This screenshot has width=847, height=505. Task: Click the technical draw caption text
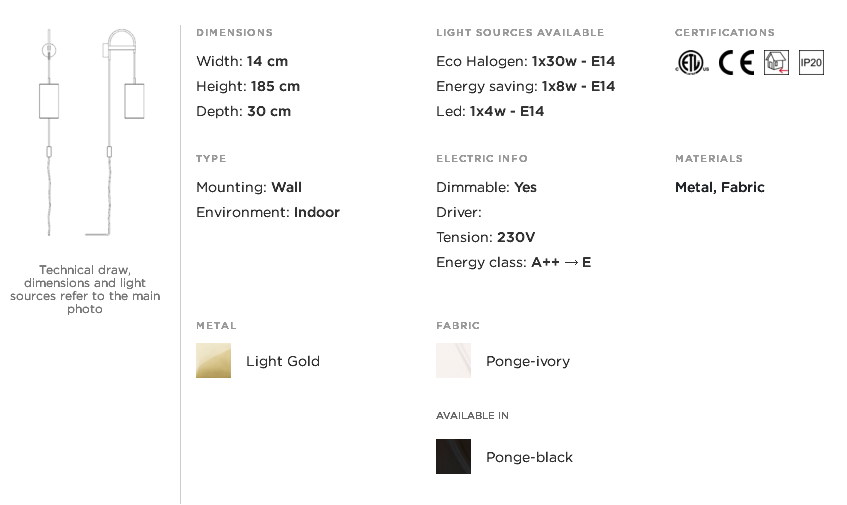pyautogui.click(x=85, y=289)
